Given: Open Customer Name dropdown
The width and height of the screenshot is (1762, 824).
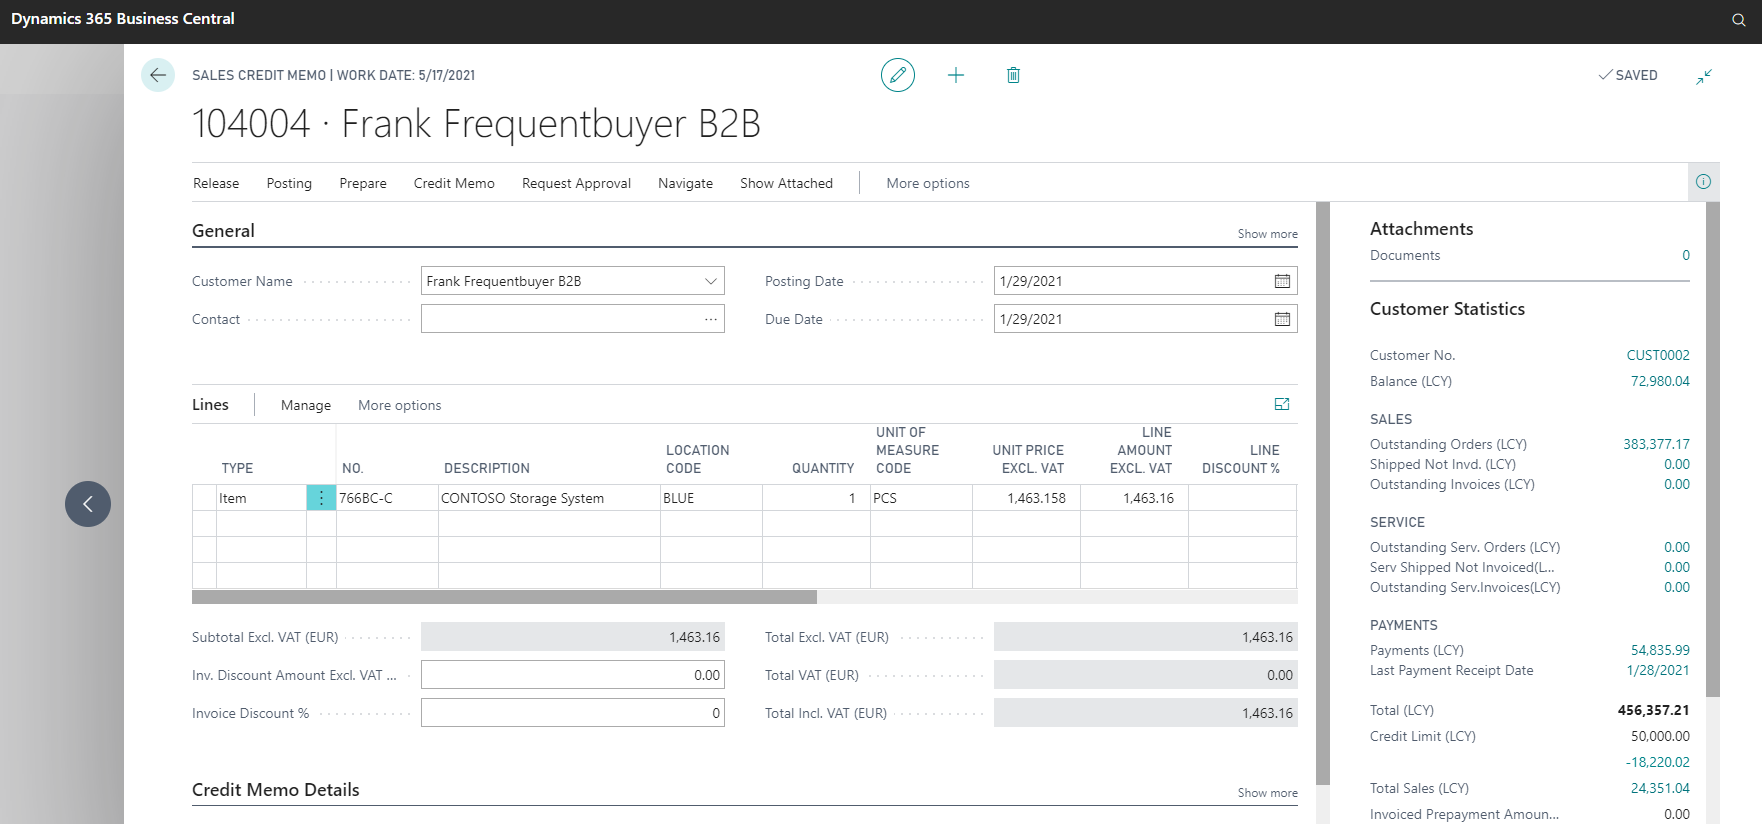Looking at the screenshot, I should click(710, 281).
